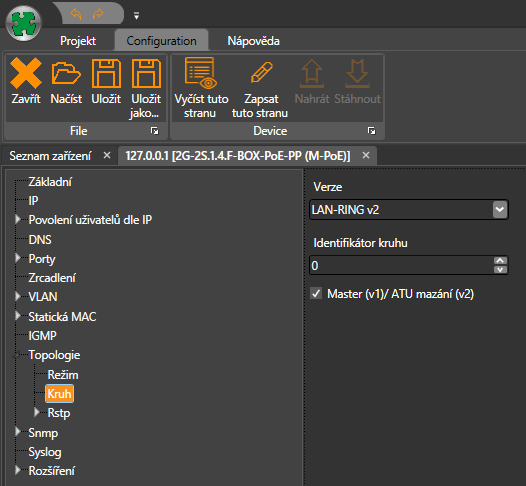526x486 pixels.
Task: Switch to the Projekt ribbon tab
Action: pyautogui.click(x=78, y=41)
